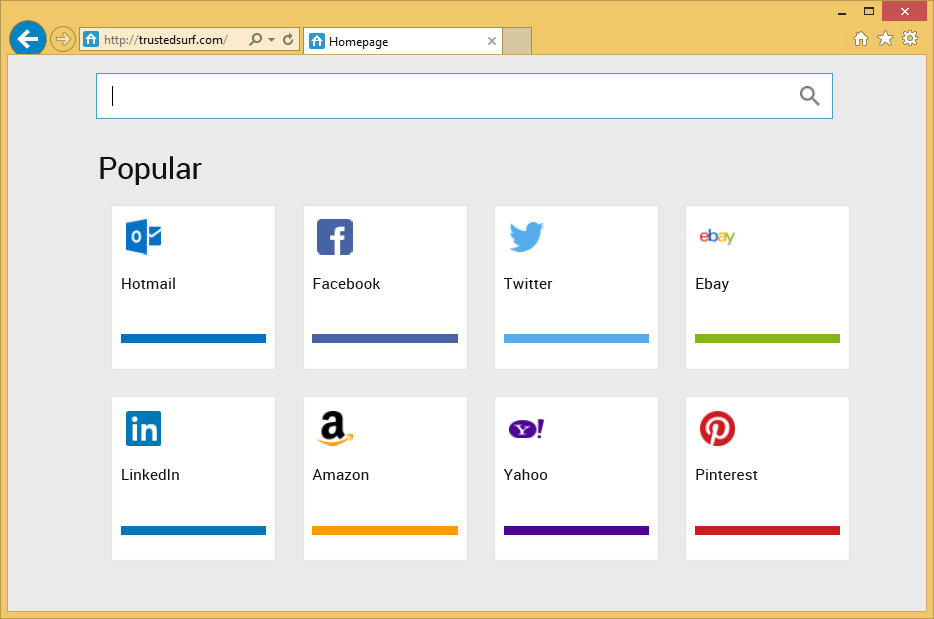Click the search magnifier in the page search box
The height and width of the screenshot is (619, 934).
pyautogui.click(x=810, y=96)
